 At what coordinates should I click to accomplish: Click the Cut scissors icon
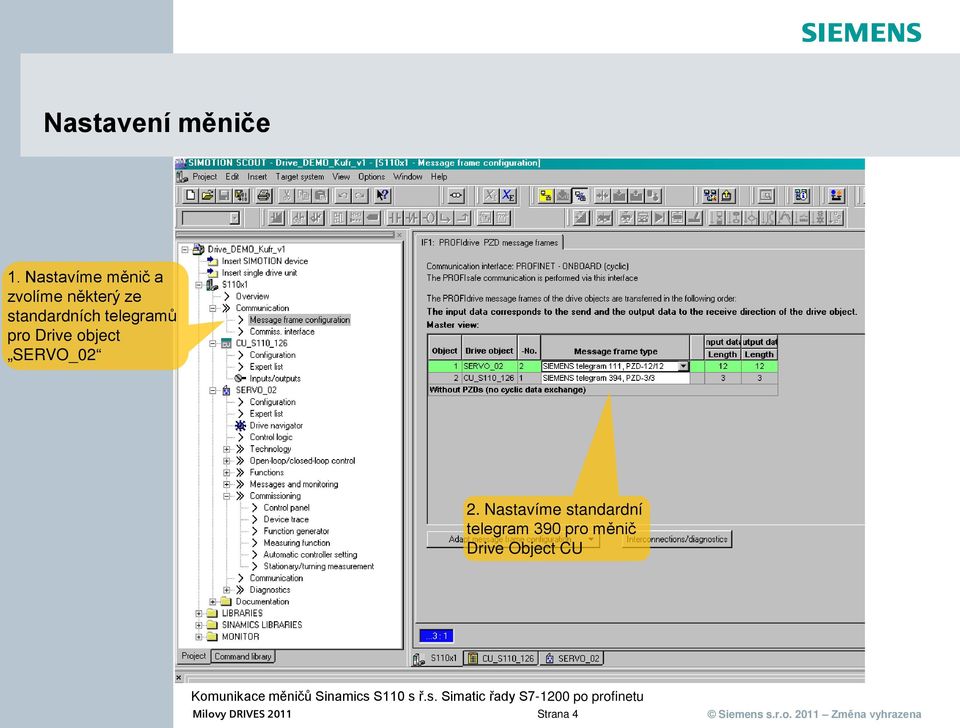[286, 195]
